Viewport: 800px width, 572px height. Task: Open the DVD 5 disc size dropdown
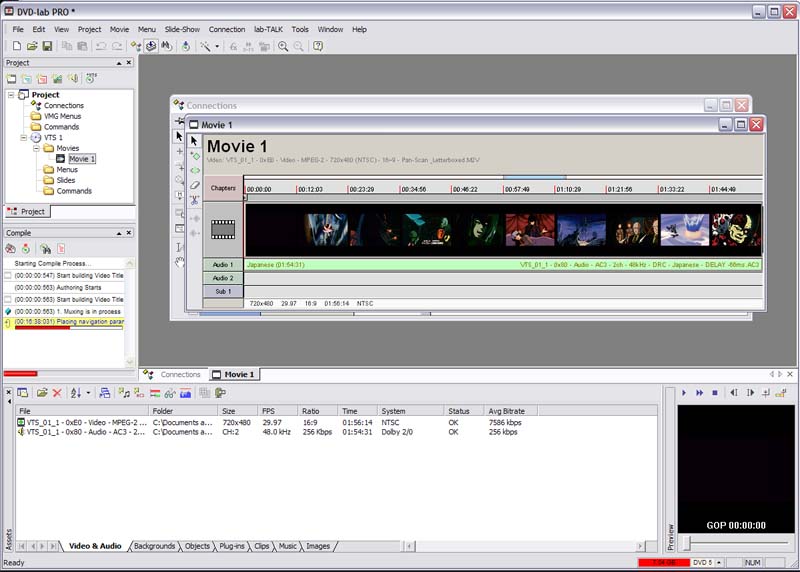pyautogui.click(x=719, y=562)
